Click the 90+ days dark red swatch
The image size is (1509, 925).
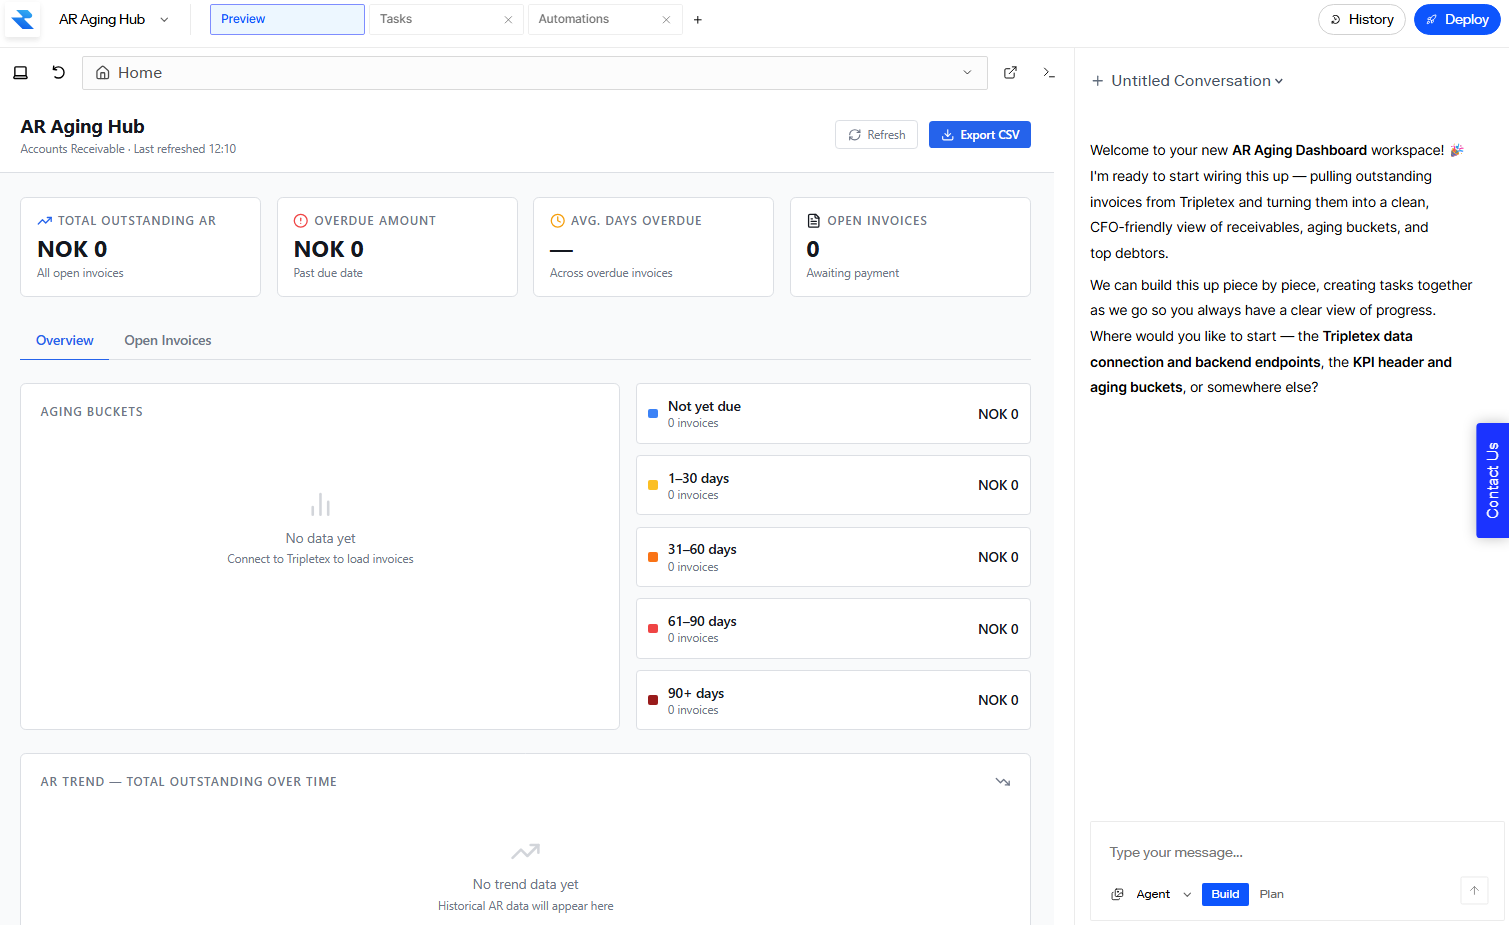click(653, 701)
